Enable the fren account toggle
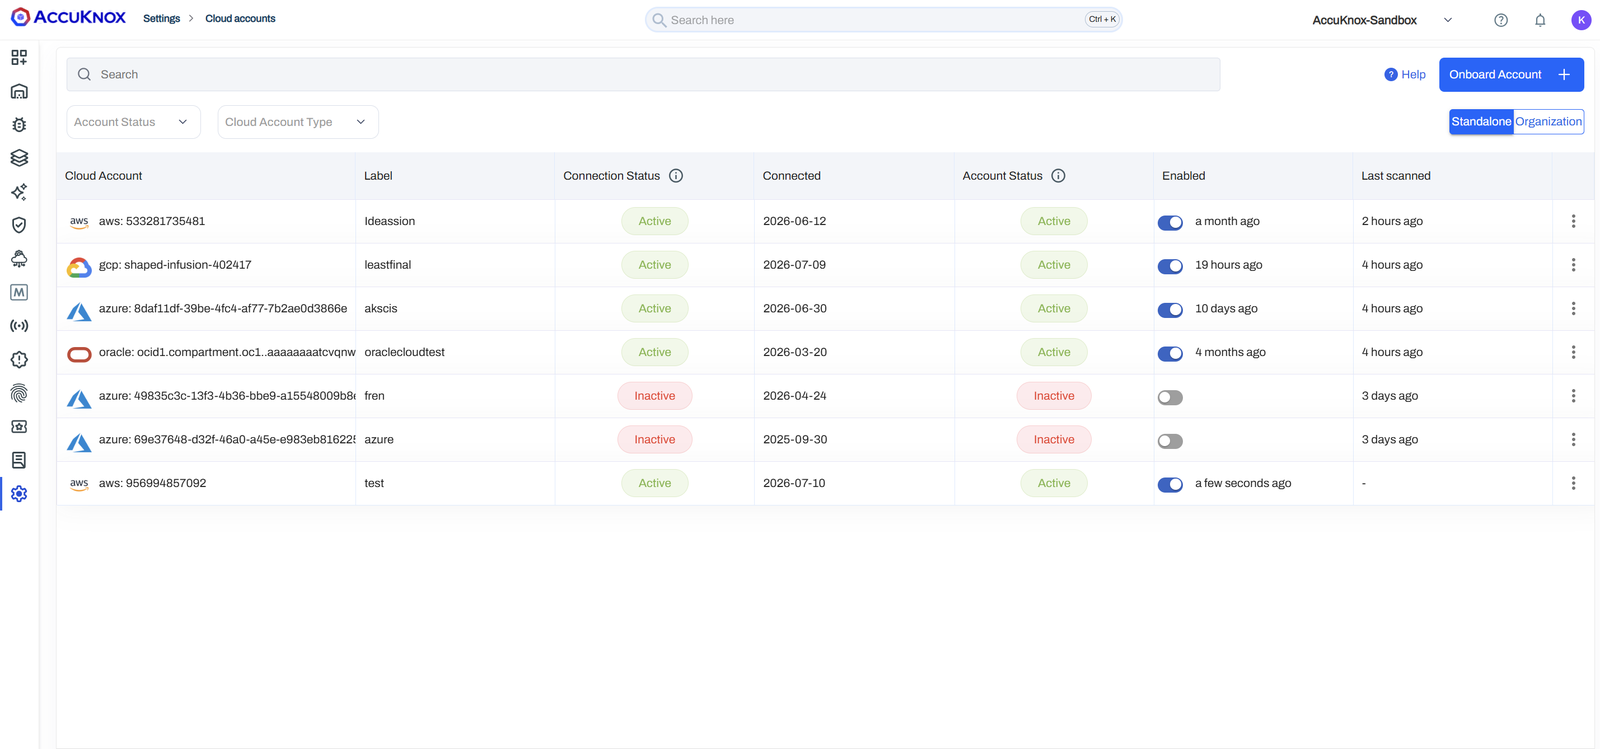This screenshot has height=749, width=1600. 1170,397
